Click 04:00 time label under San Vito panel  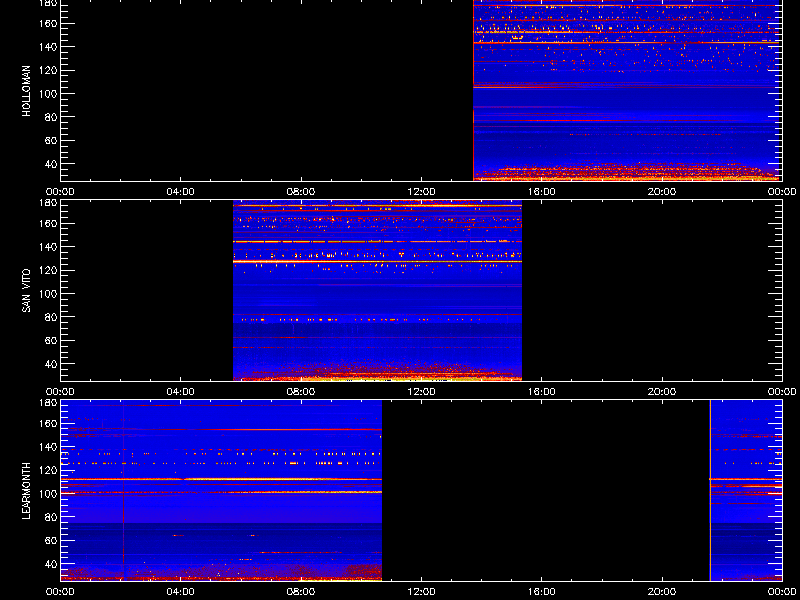(181, 392)
